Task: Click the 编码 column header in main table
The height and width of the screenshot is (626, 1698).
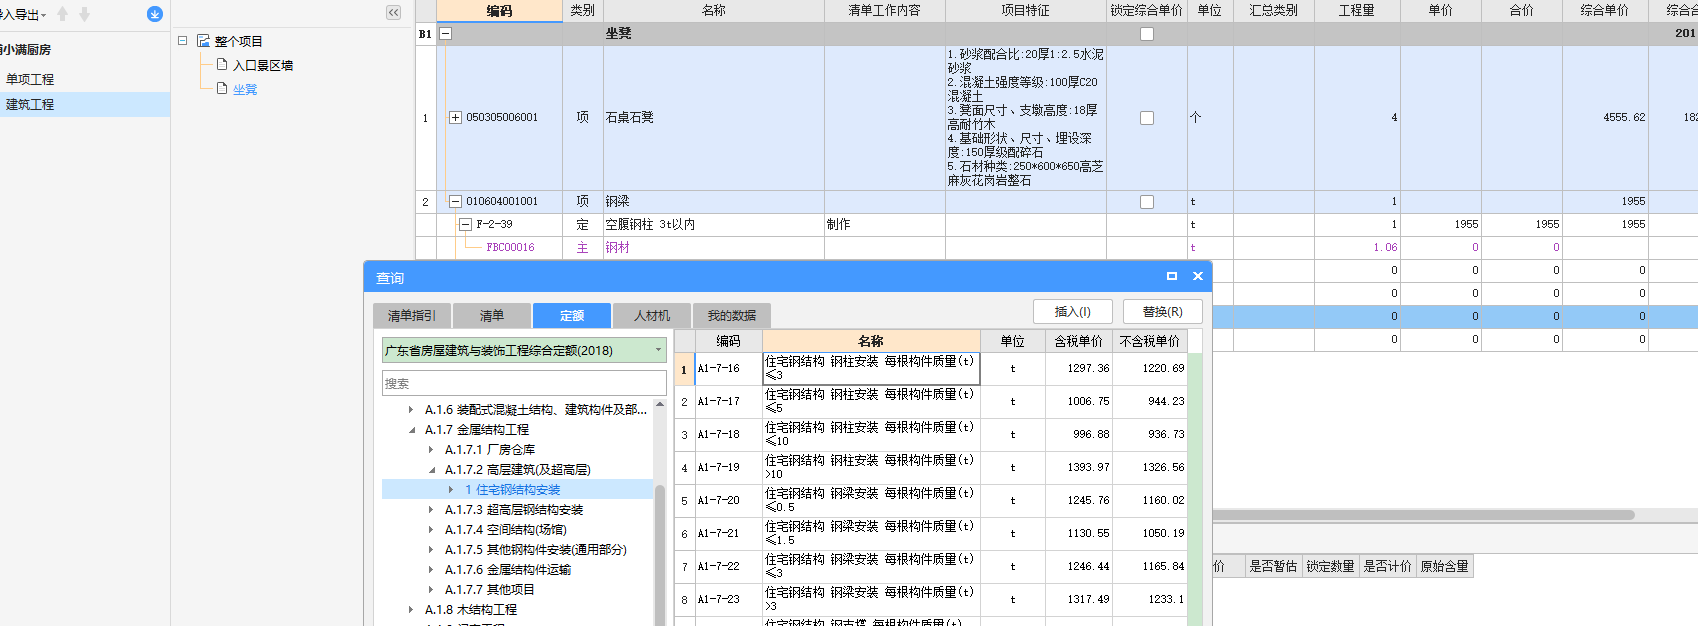Action: click(499, 10)
